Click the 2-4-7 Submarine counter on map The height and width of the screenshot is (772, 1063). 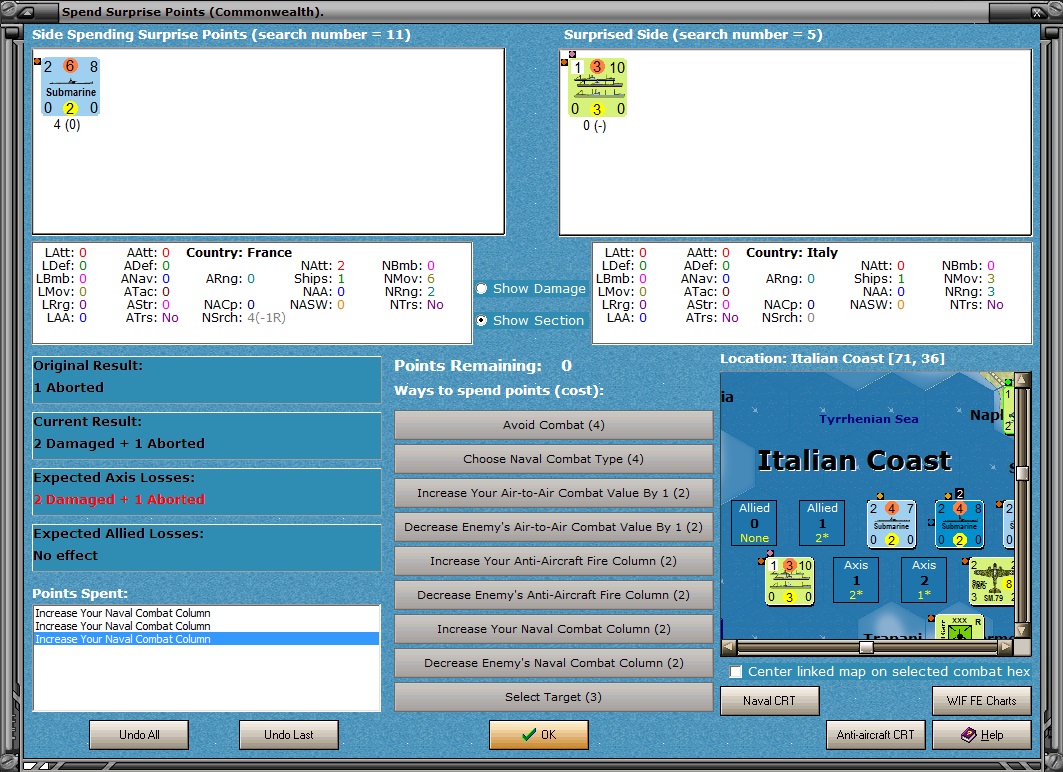[891, 523]
